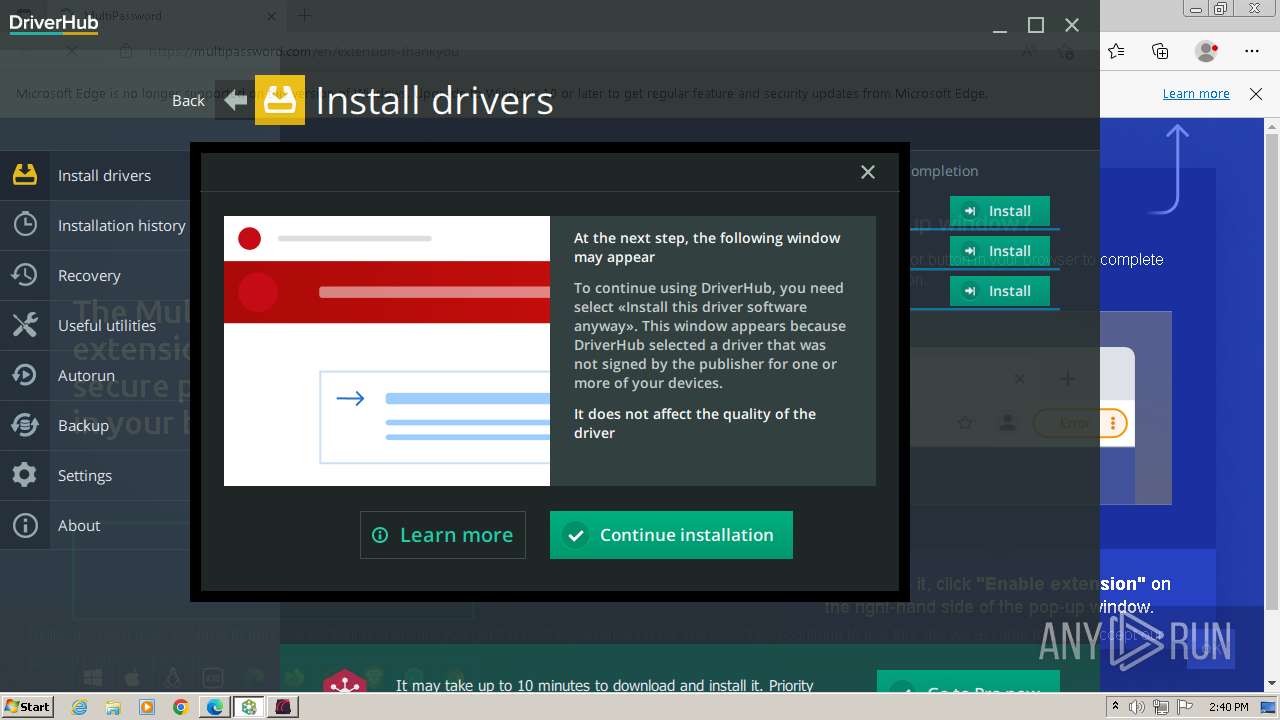Click the Recovery sidebar icon
Image resolution: width=1280 pixels, height=720 pixels.
[x=25, y=275]
